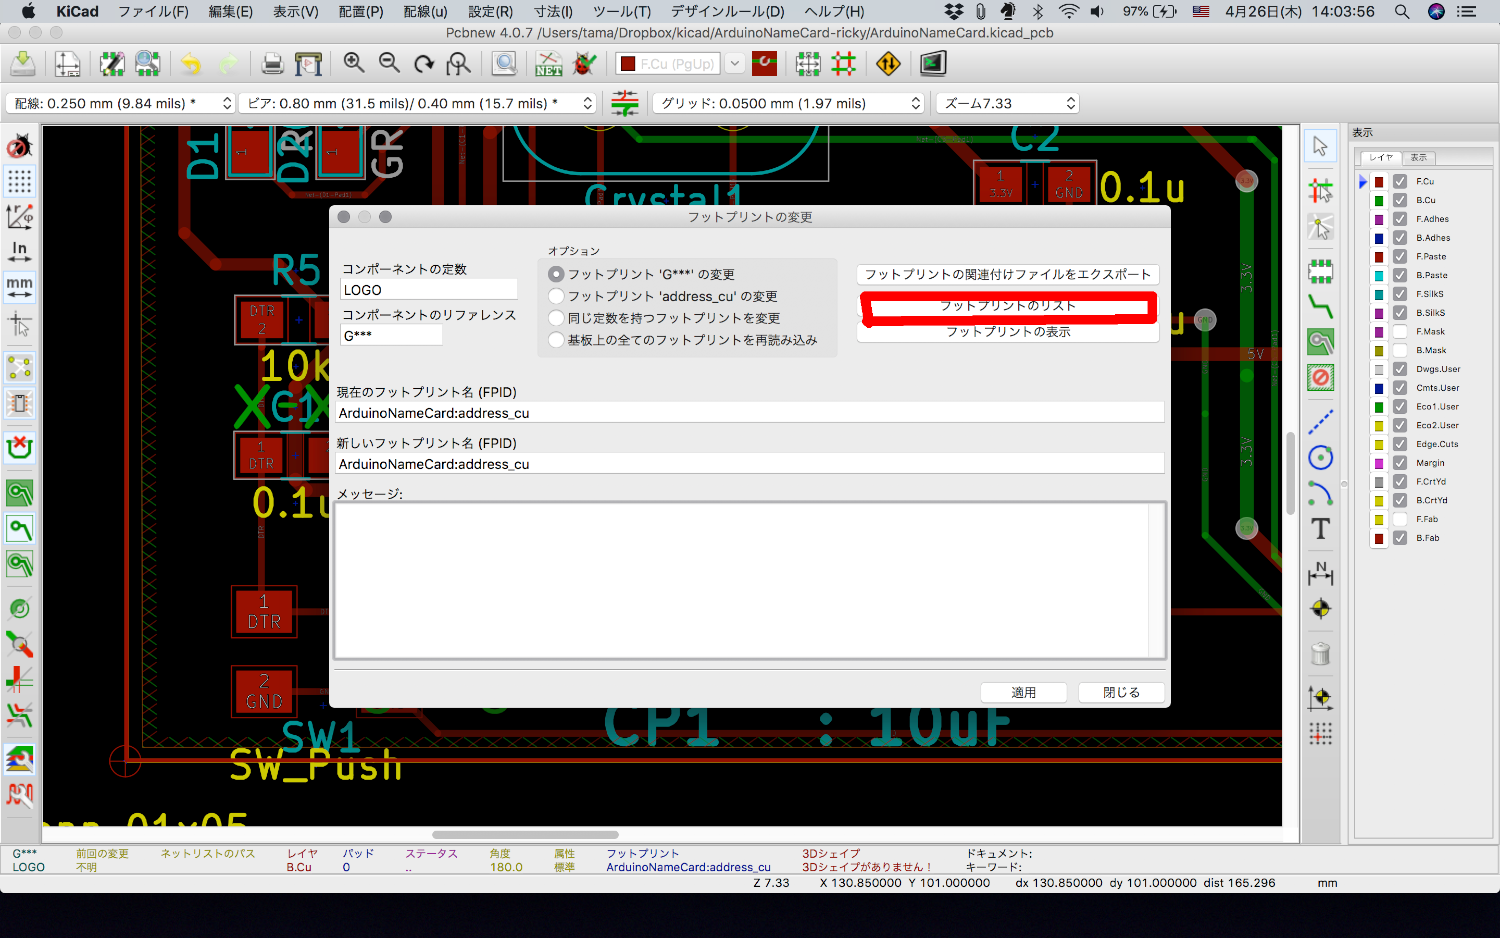1500x938 pixels.
Task: Click the B.Cu green color swatch
Action: (x=1379, y=200)
